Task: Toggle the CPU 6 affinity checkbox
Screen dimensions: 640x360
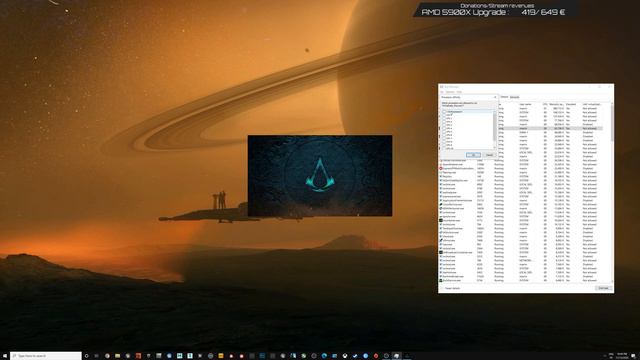Action: [x=444, y=135]
